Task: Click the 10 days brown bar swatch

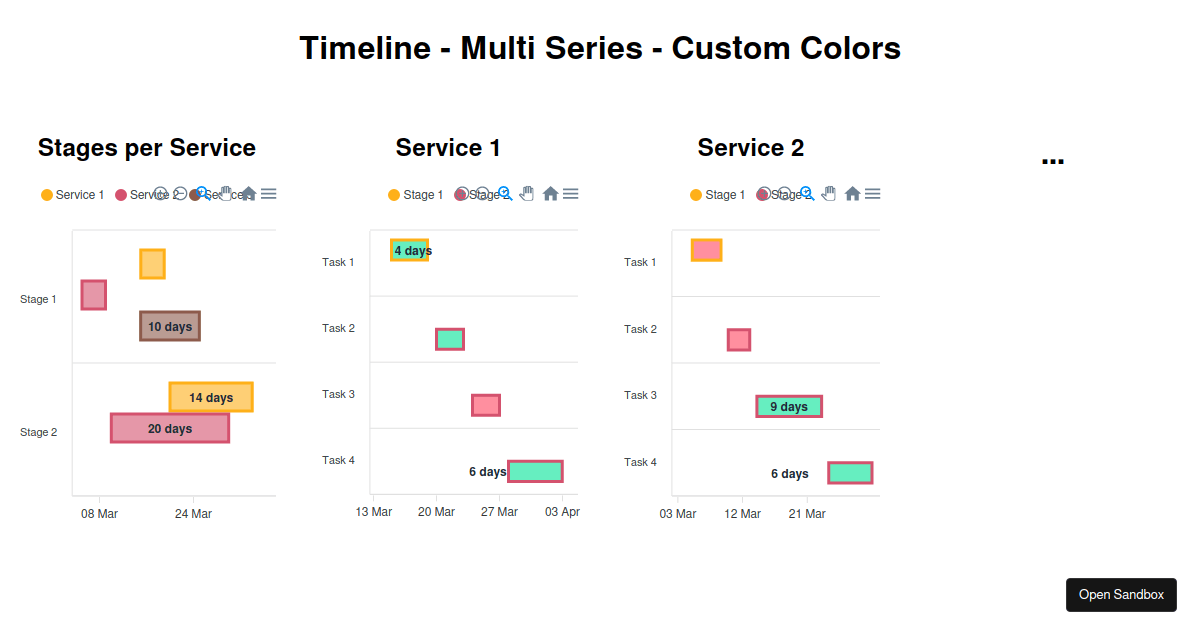Action: tap(170, 326)
